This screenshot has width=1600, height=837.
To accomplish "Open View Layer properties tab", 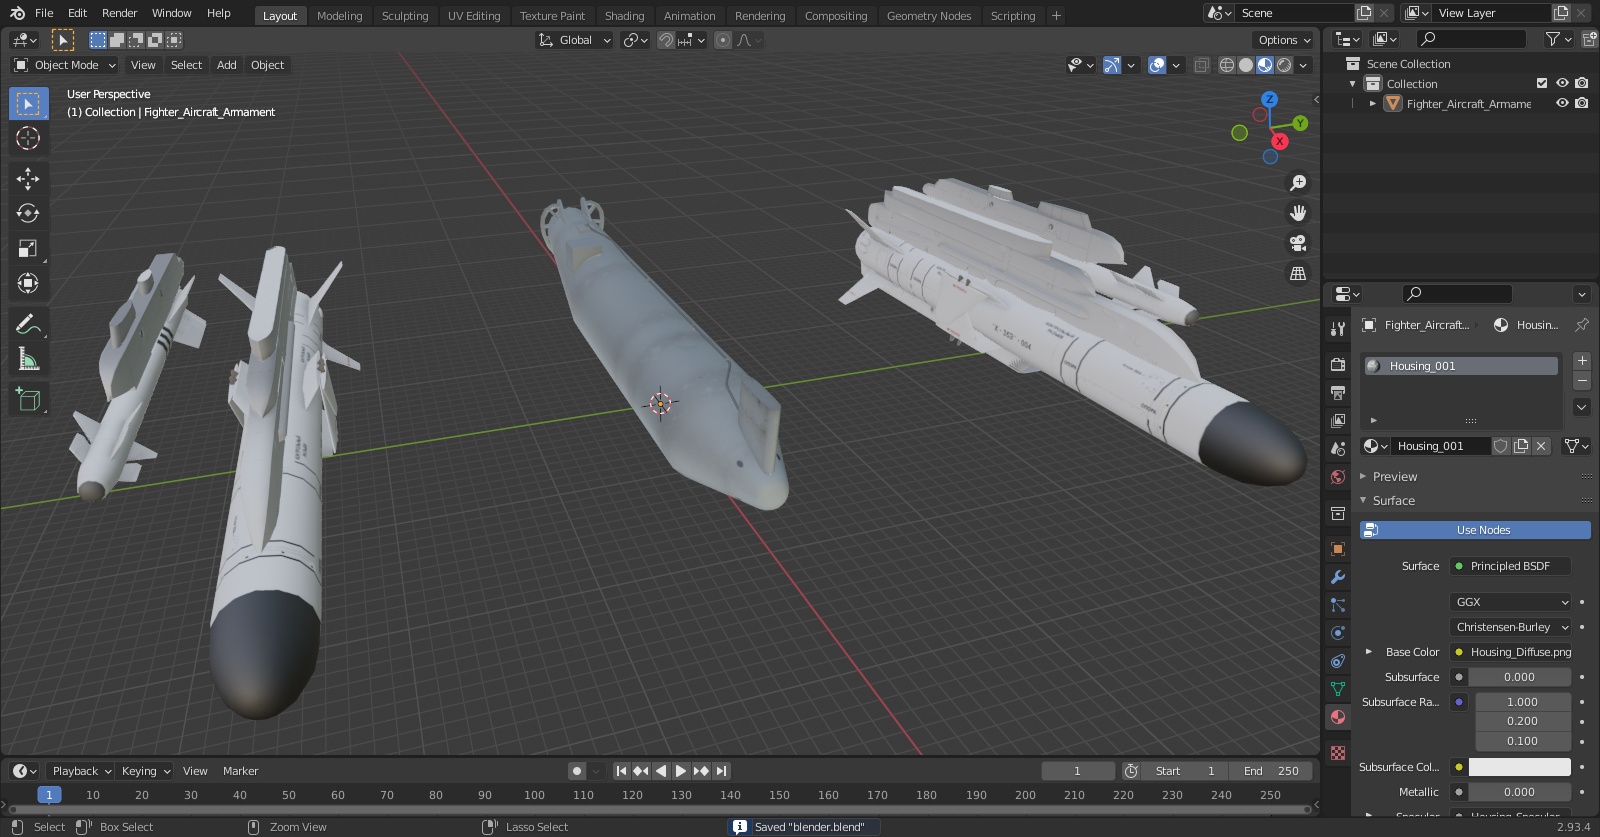I will [1338, 420].
